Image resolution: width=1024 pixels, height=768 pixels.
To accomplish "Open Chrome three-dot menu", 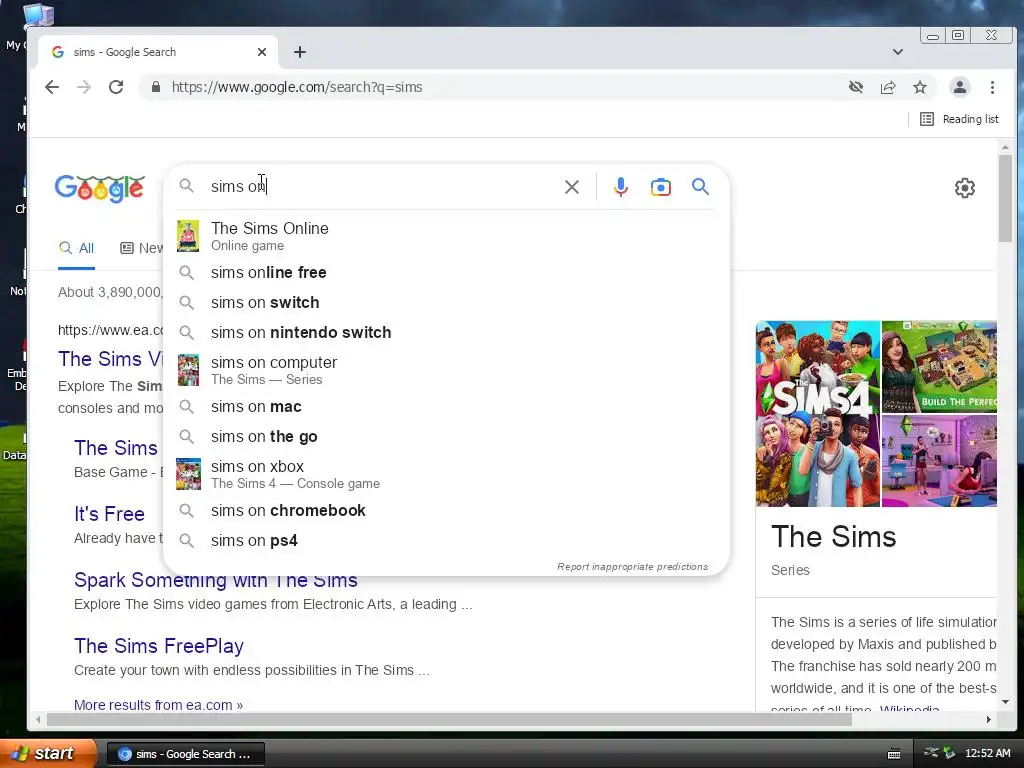I will [x=992, y=87].
